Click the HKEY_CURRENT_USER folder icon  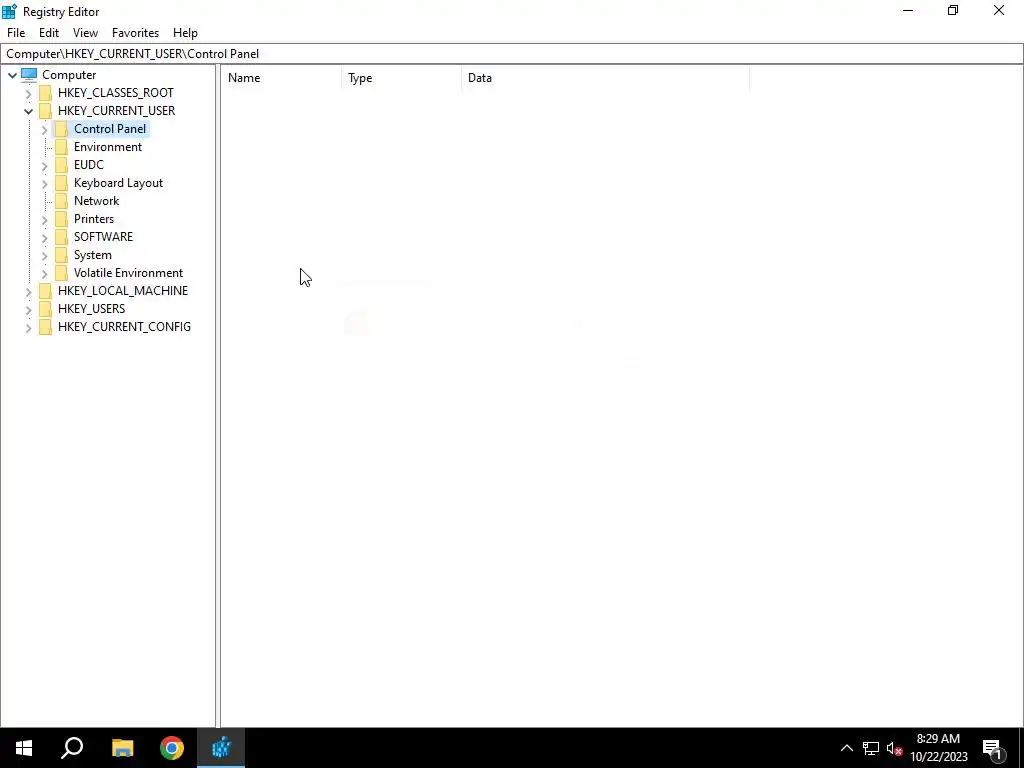(x=45, y=110)
